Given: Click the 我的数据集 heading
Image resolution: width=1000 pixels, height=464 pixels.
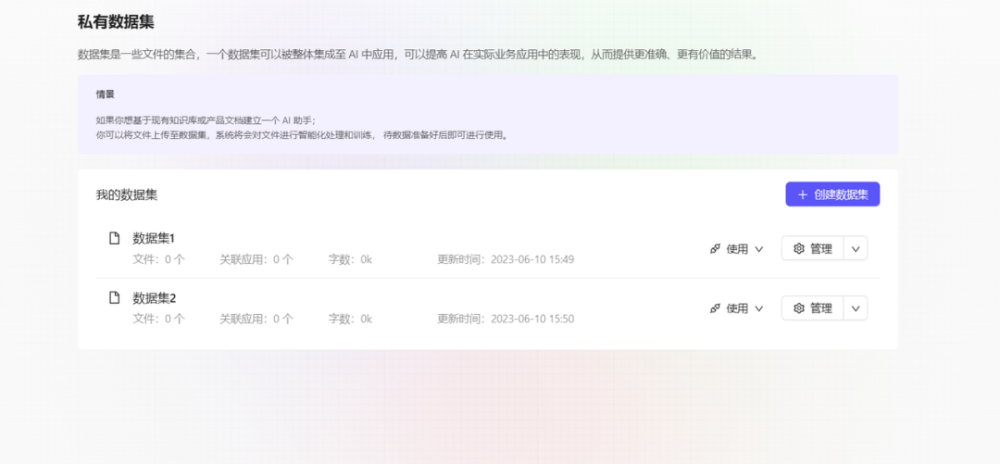Looking at the screenshot, I should tap(127, 195).
